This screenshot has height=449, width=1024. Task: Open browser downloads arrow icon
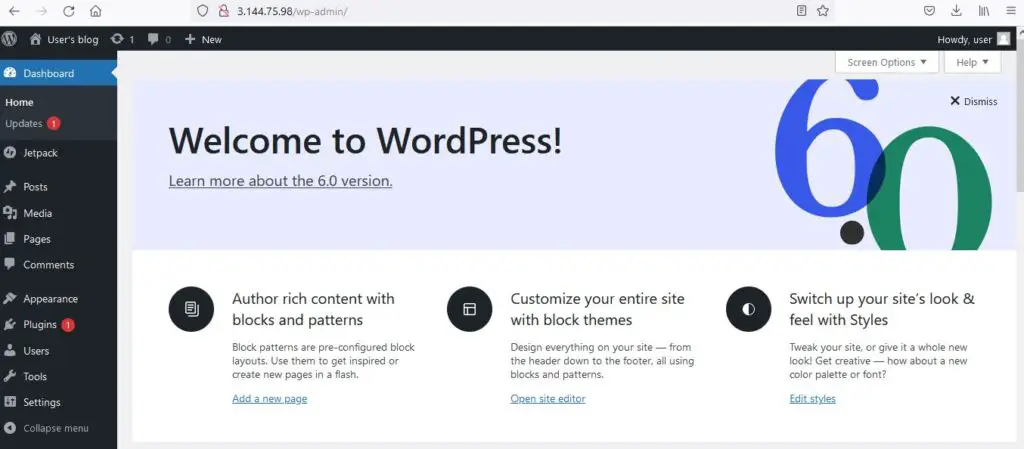tap(956, 11)
